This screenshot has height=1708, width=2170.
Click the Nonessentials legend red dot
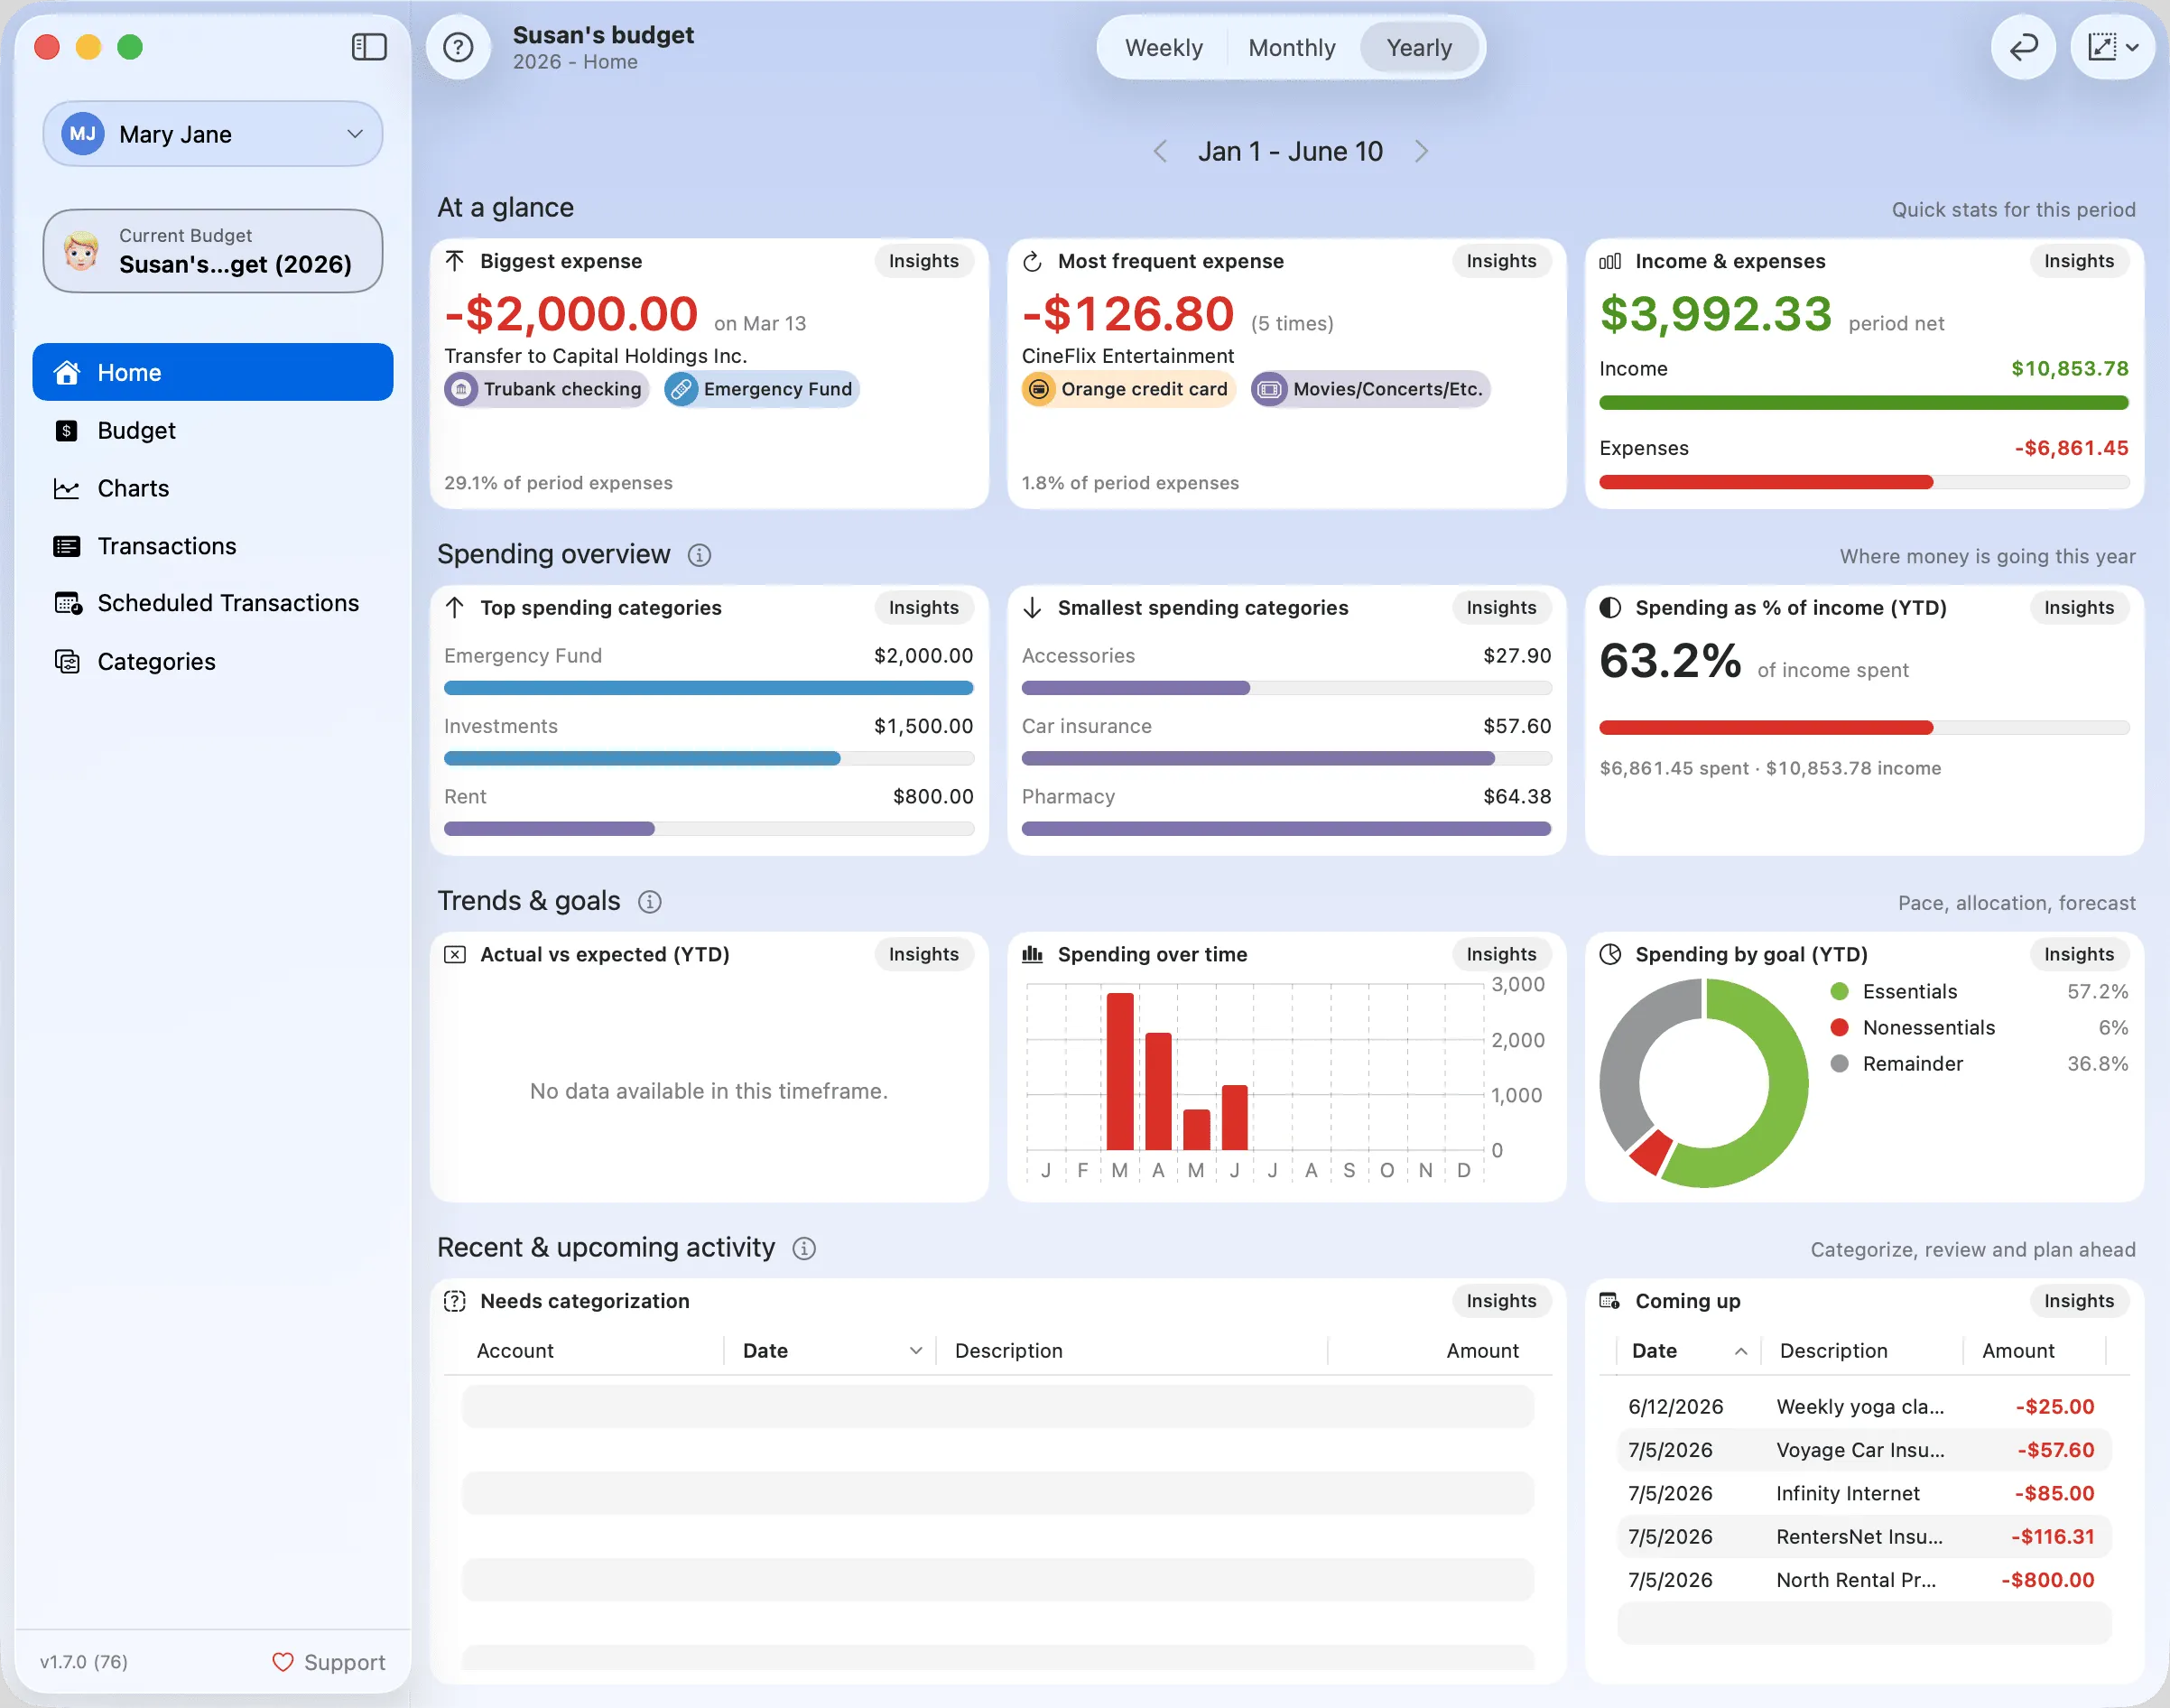click(x=1838, y=1027)
